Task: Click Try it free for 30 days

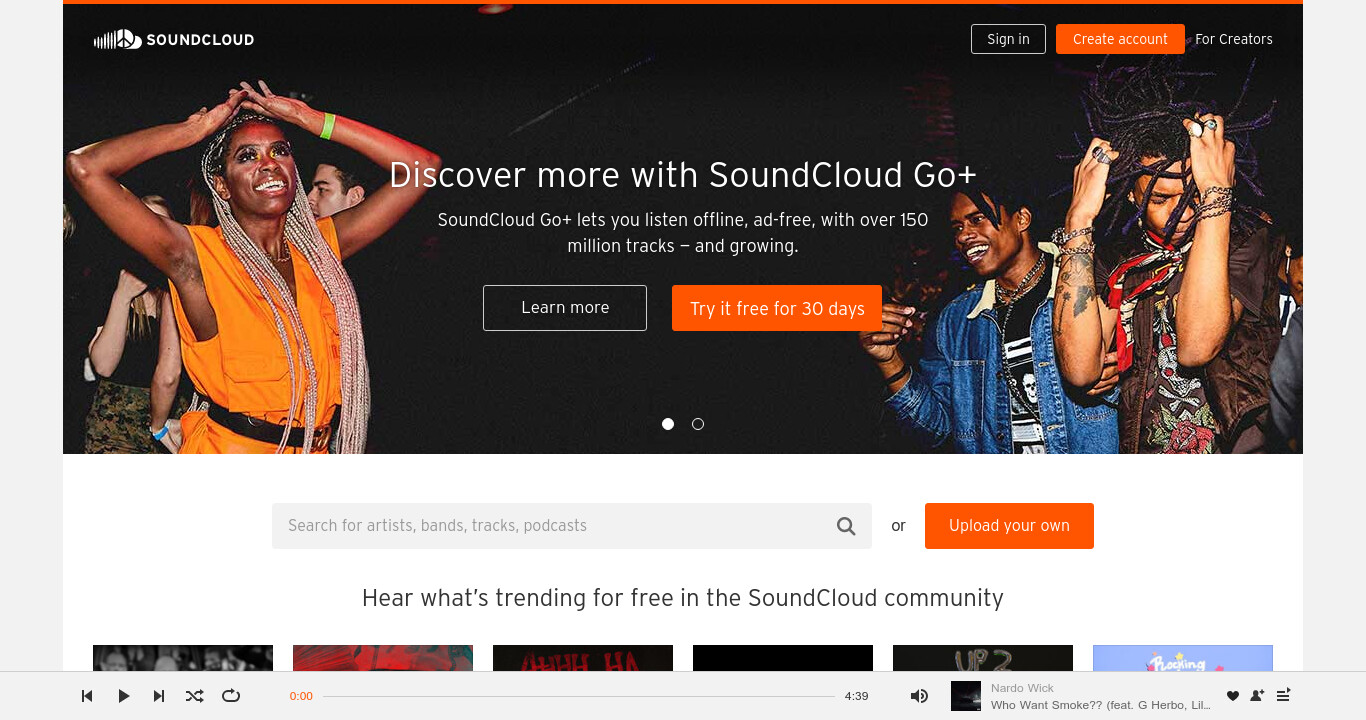Action: point(777,308)
